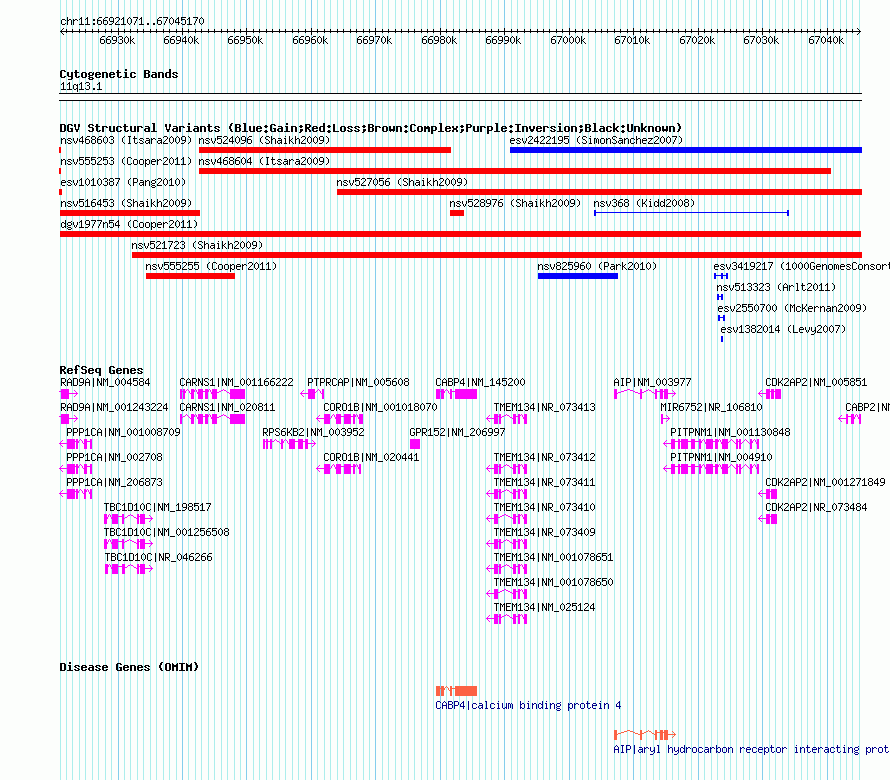Click the CDK2AP2|NM_005851 gene glyph

770,394
